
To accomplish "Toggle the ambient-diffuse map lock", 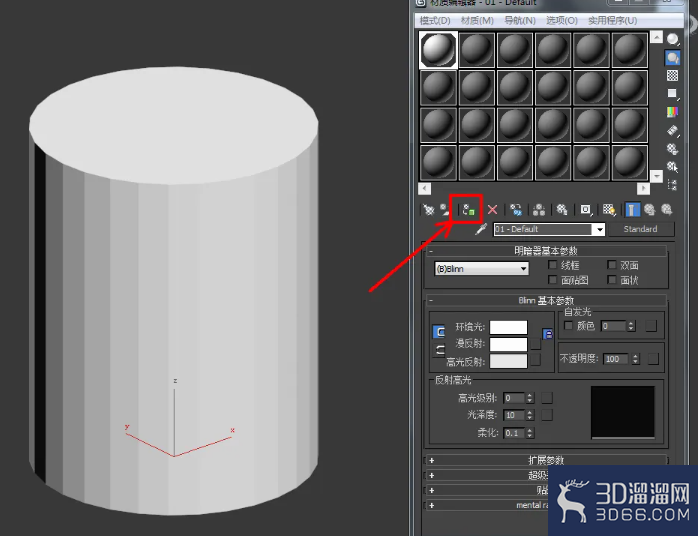I will (548, 334).
